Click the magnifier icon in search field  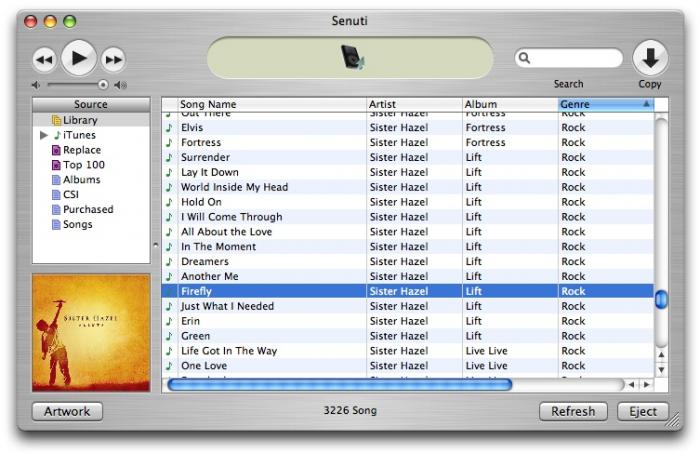[x=525, y=58]
